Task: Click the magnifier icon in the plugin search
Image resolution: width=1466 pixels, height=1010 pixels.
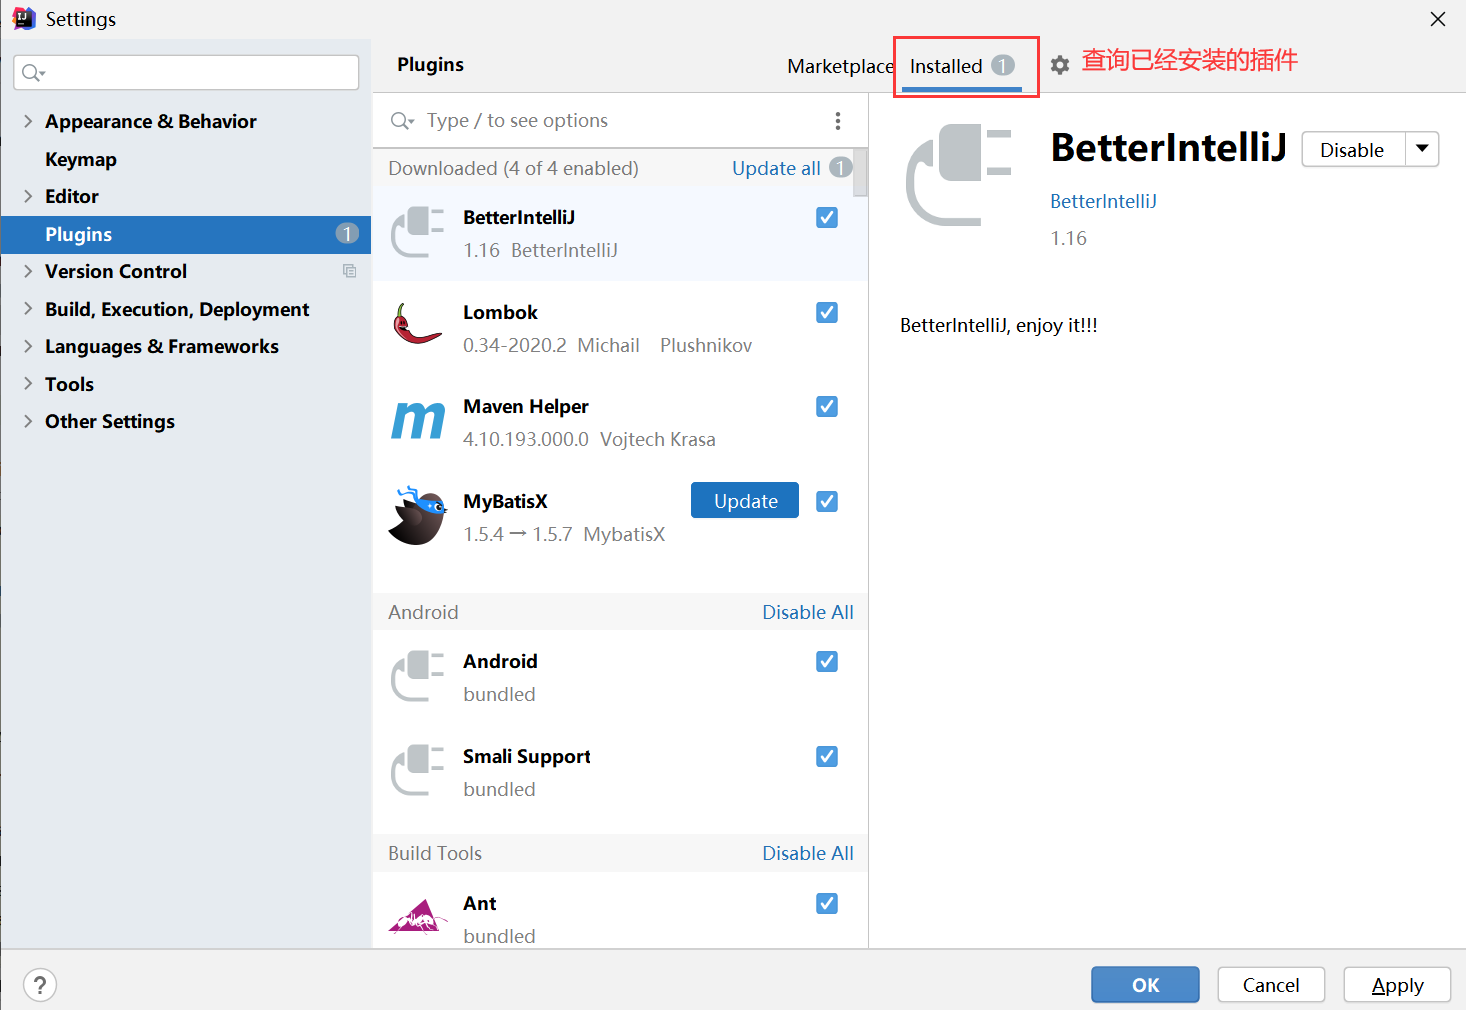Action: 402,121
